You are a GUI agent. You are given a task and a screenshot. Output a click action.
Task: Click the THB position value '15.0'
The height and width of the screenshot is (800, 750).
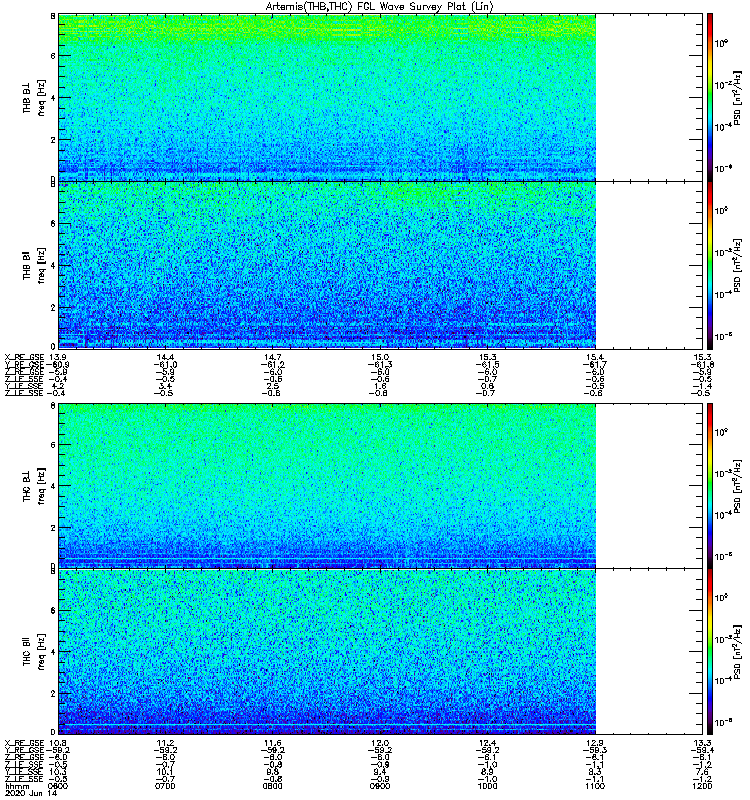click(380, 357)
